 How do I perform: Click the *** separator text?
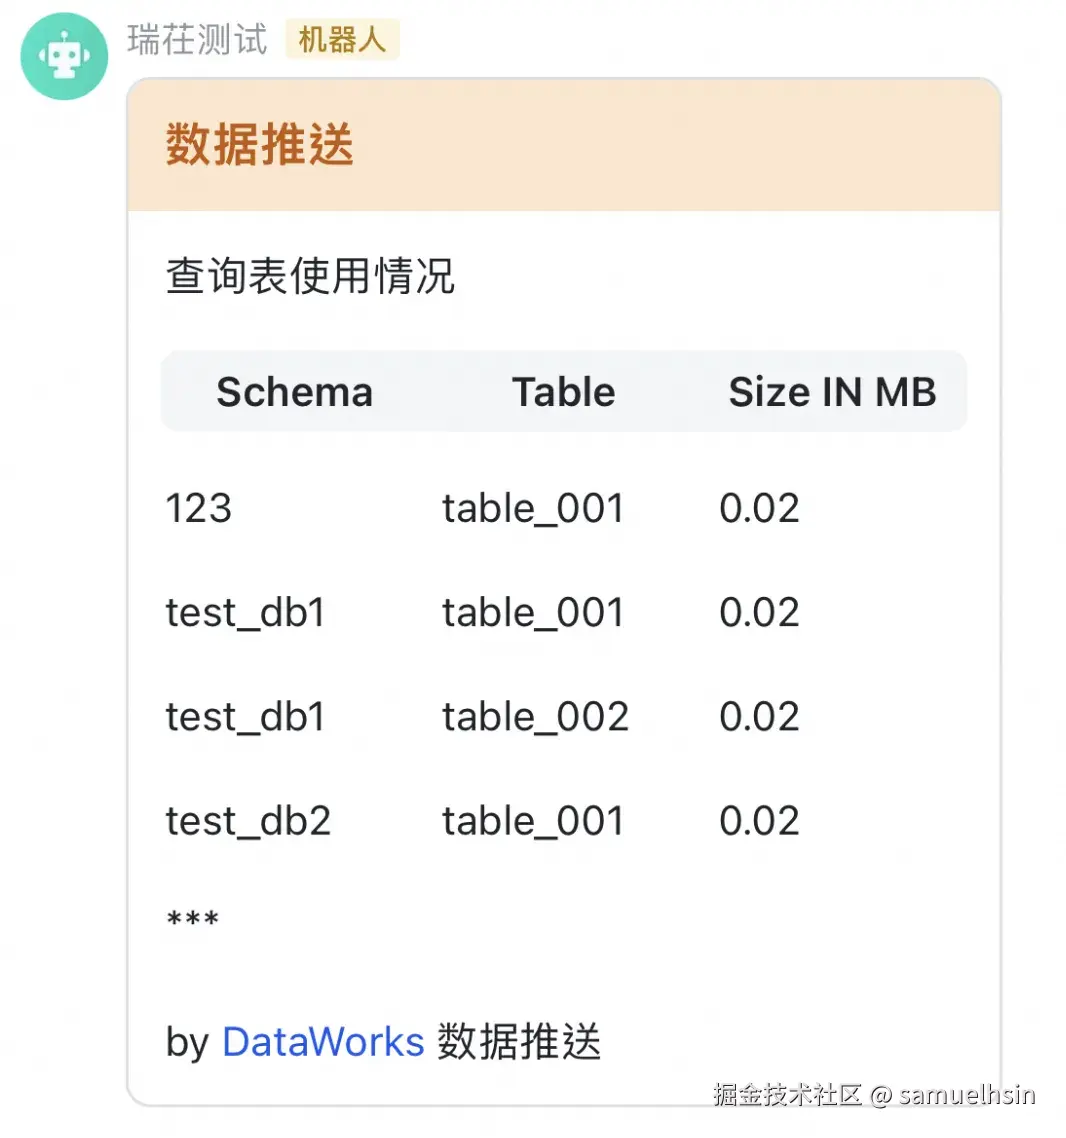coord(192,920)
